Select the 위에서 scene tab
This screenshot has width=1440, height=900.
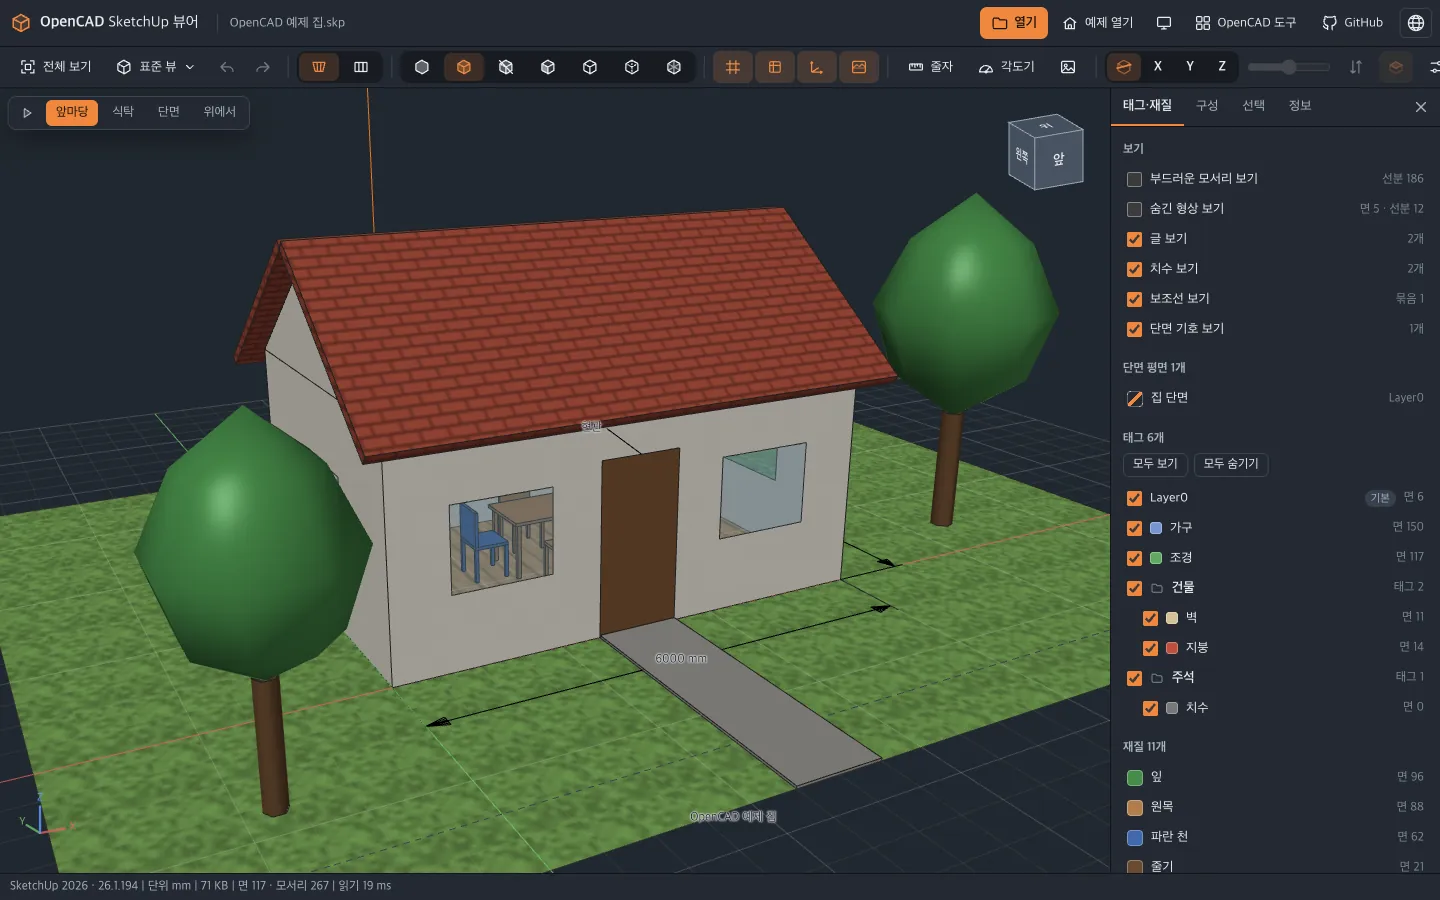pyautogui.click(x=220, y=112)
